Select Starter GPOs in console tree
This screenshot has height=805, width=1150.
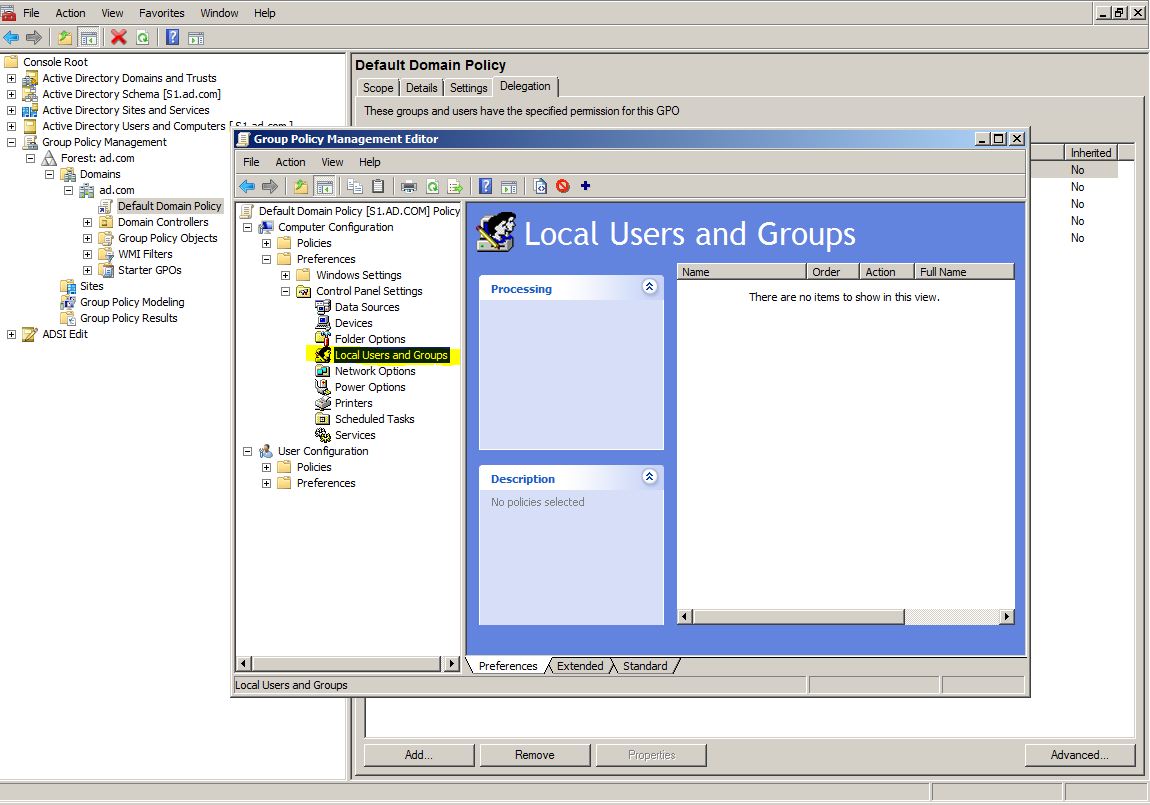tap(150, 271)
